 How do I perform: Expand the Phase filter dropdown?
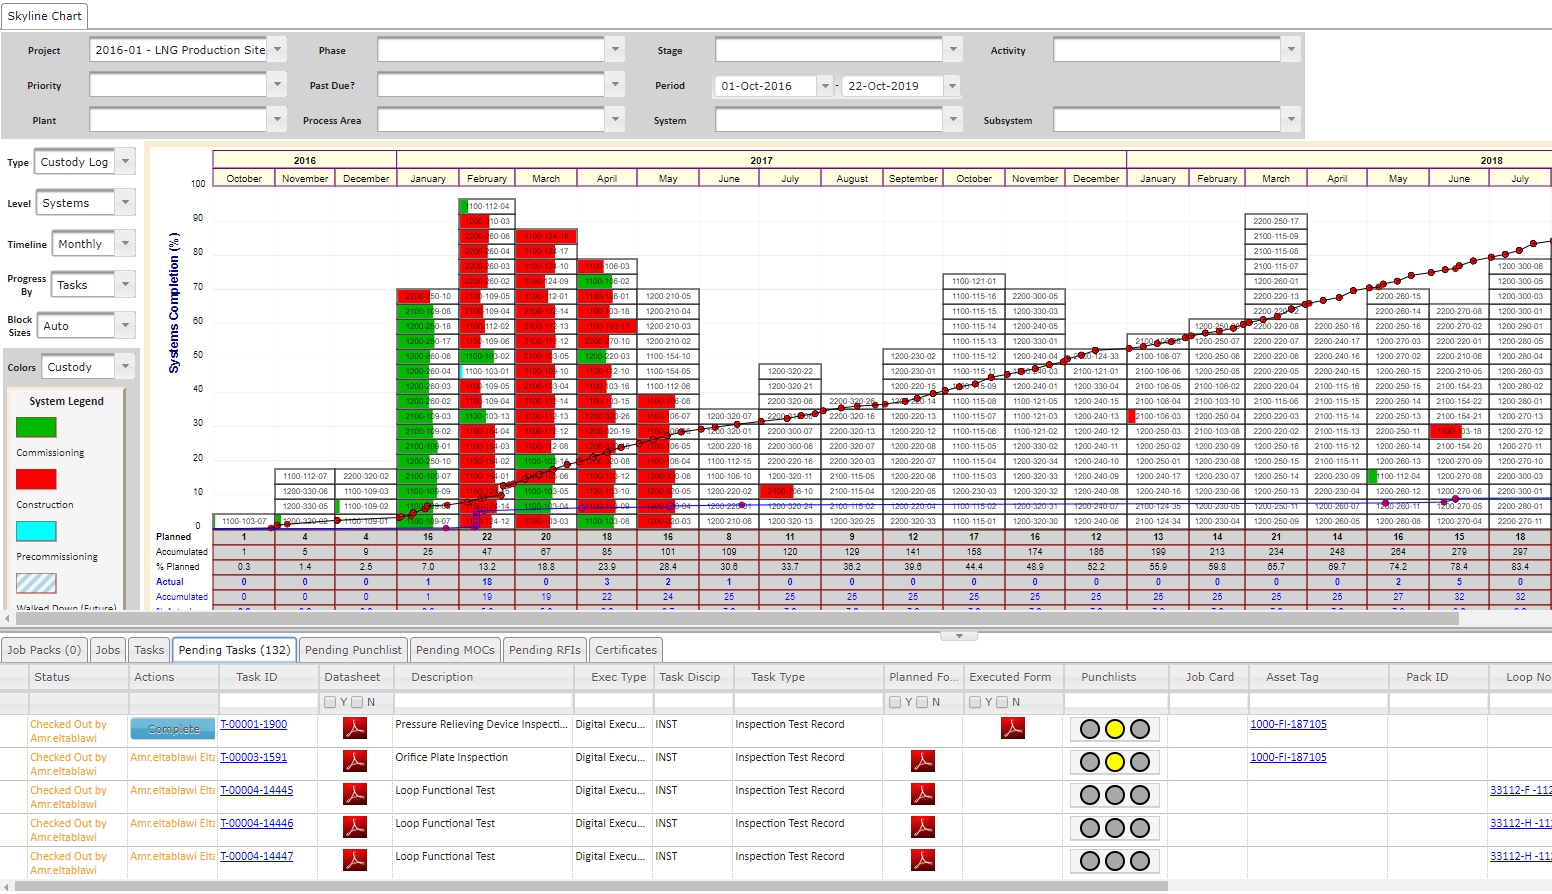[616, 49]
